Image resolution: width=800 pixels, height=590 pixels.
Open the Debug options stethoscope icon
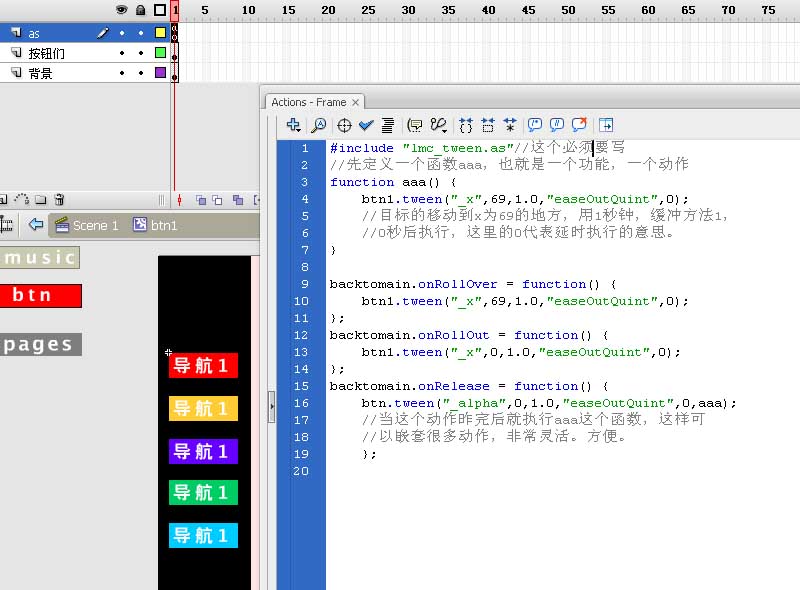coord(439,125)
